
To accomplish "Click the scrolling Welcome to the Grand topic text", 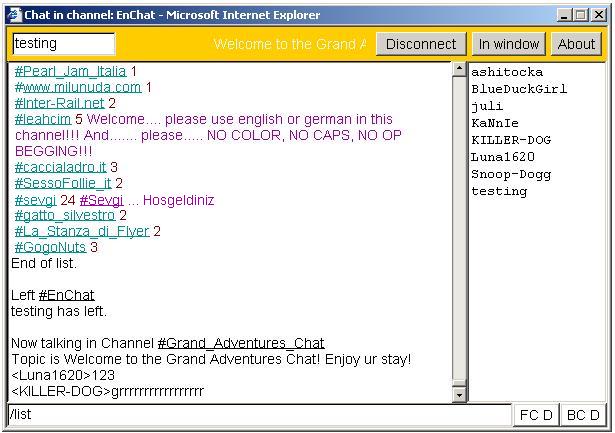I will pyautogui.click(x=290, y=44).
